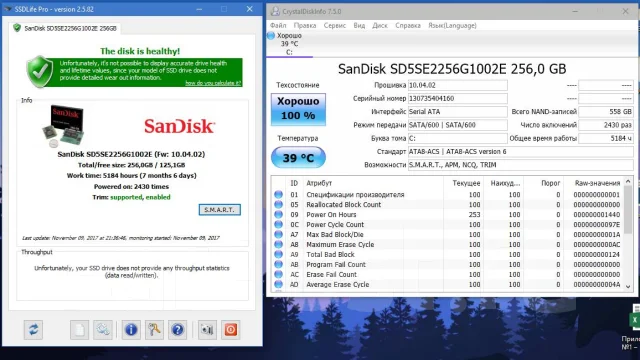Click the 5184 ч total work time value
The width and height of the screenshot is (640, 360).
point(606,138)
